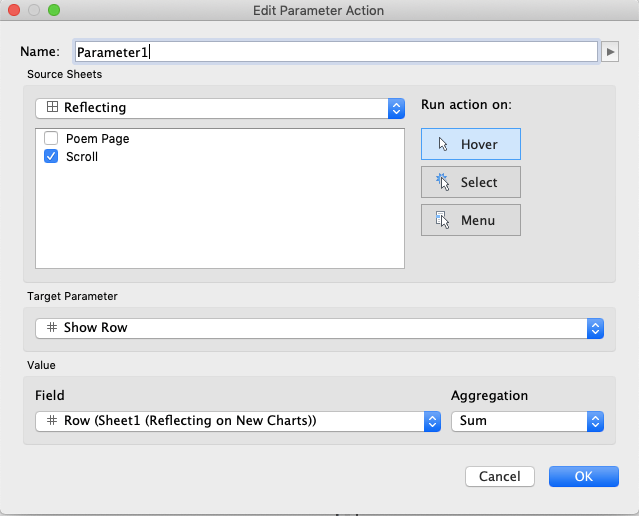
Task: Select the Poem Page label in list
Action: (97, 139)
